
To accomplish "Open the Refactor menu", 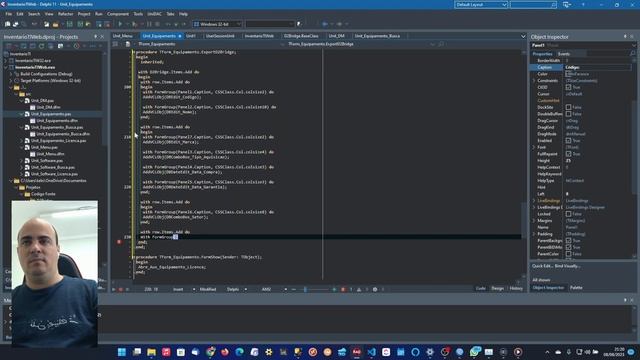I will [x=65, y=14].
